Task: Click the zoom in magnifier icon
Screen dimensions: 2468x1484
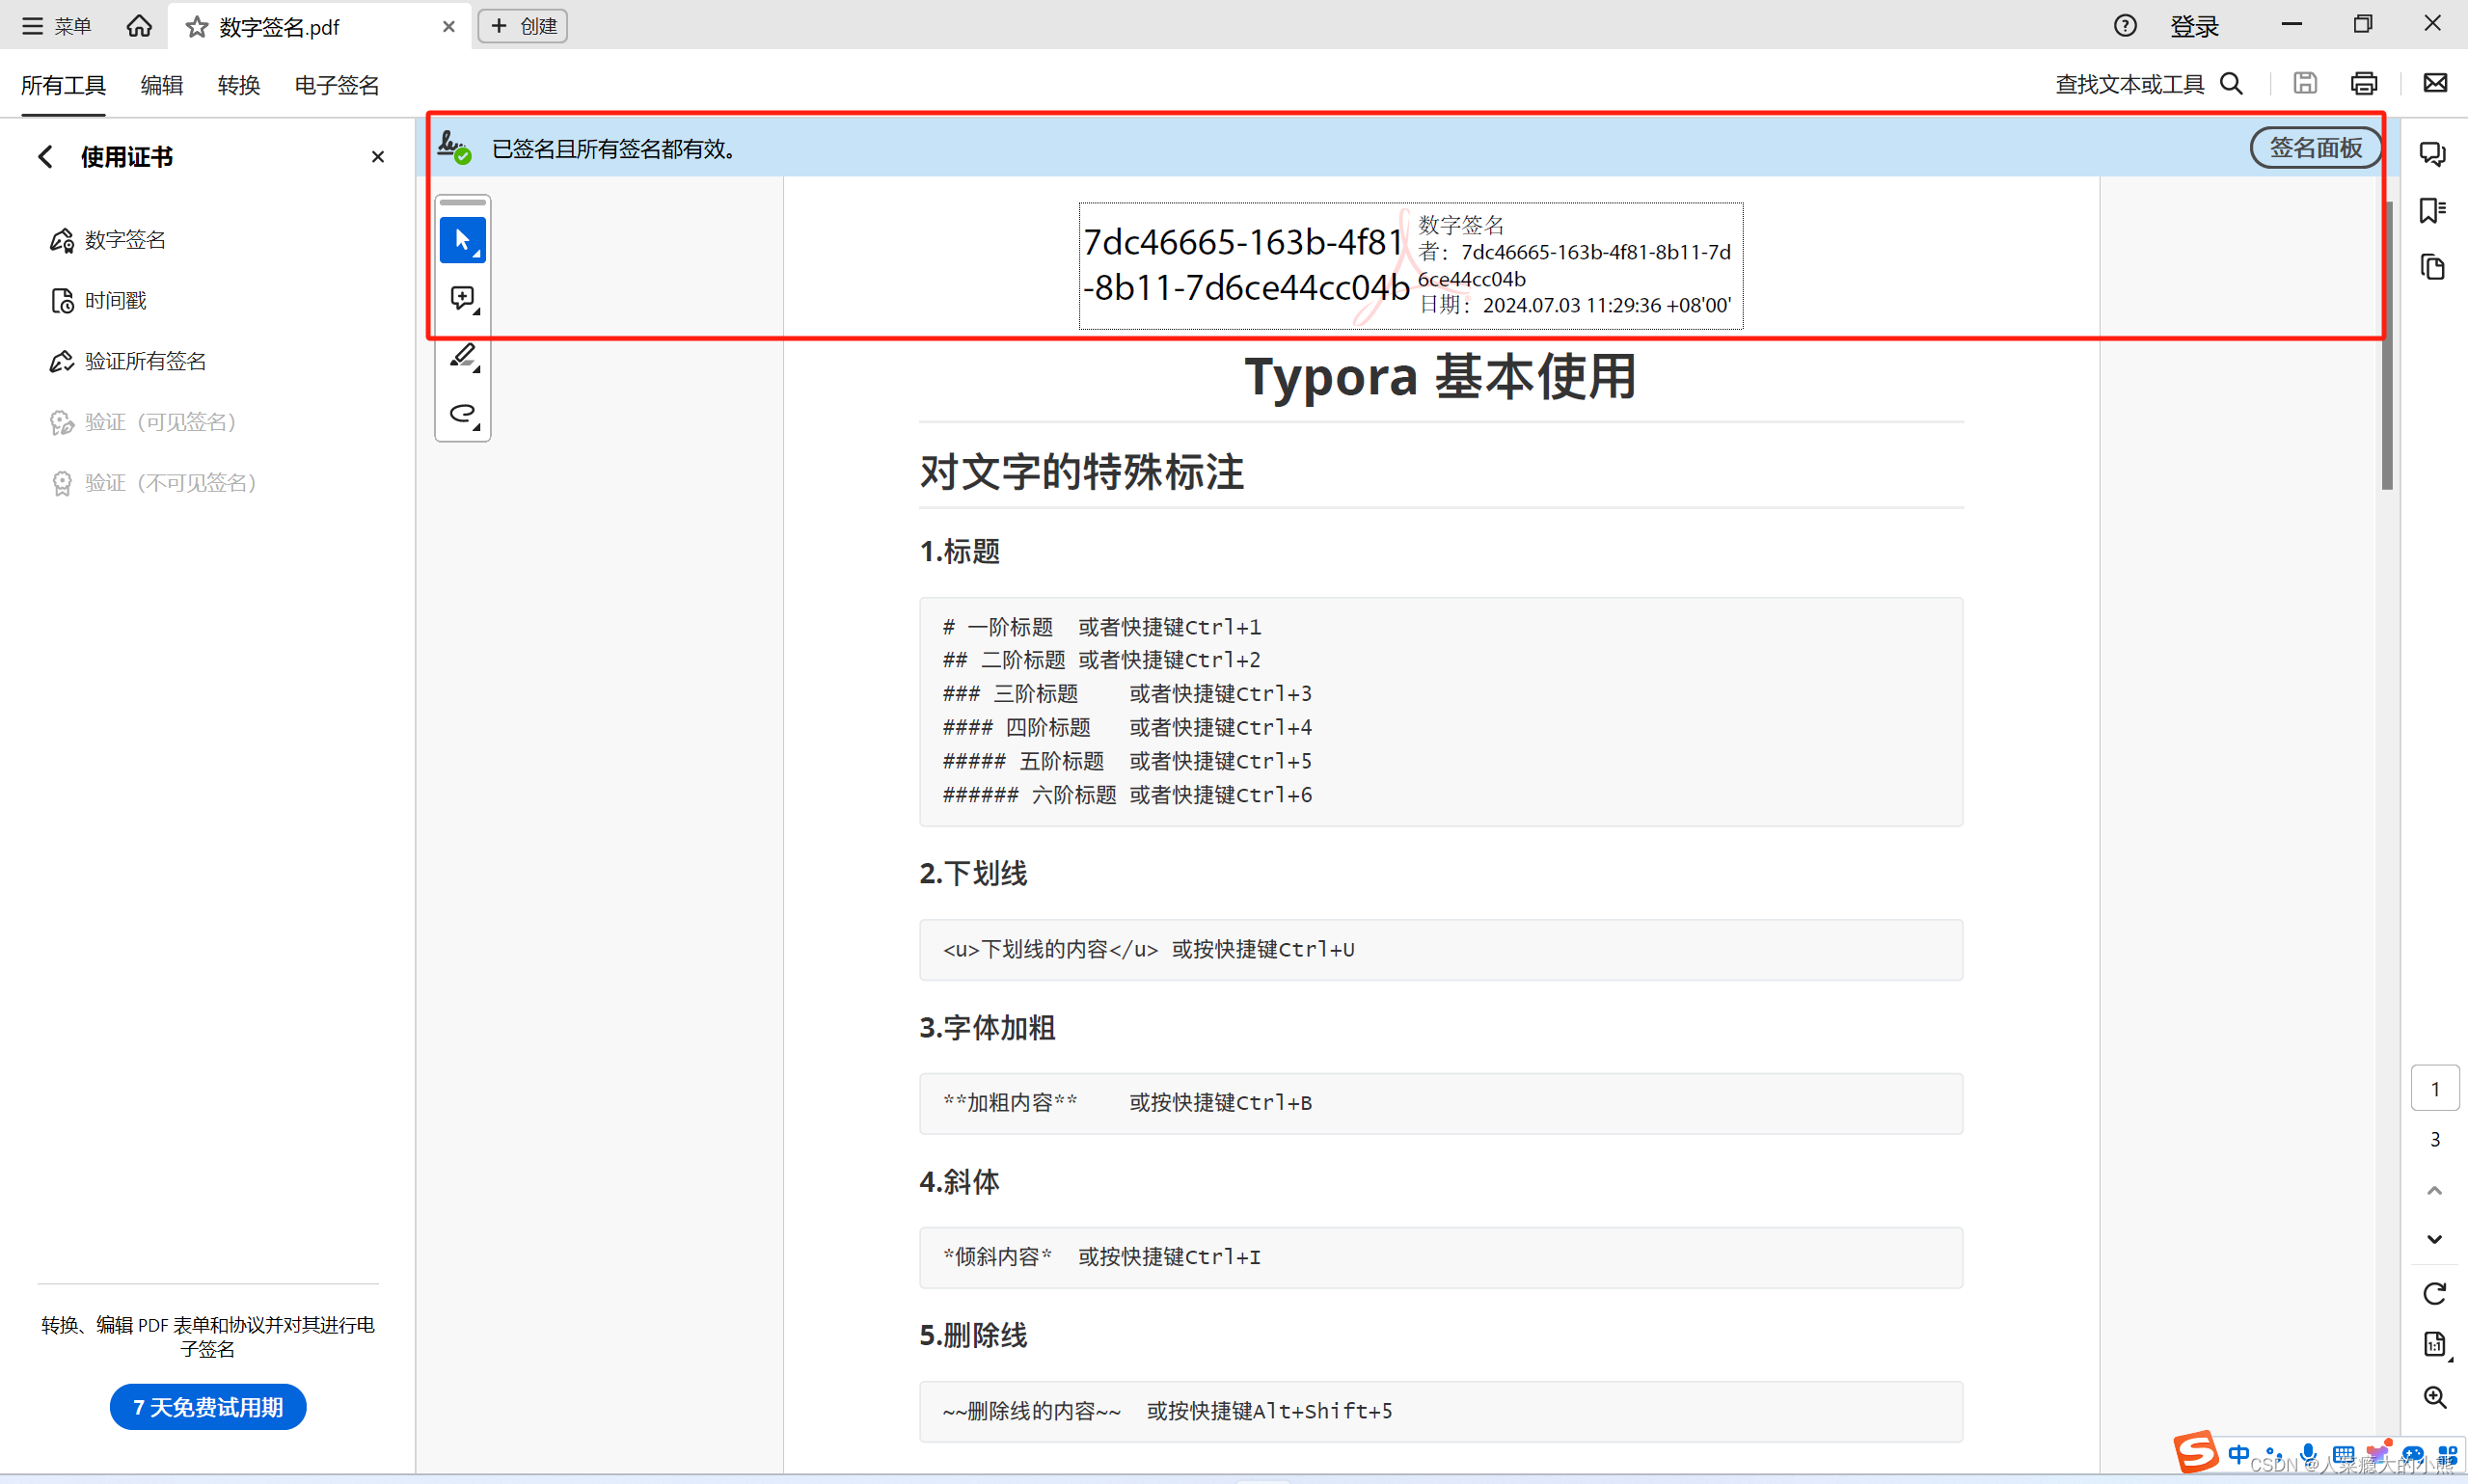Action: pyautogui.click(x=2434, y=1397)
